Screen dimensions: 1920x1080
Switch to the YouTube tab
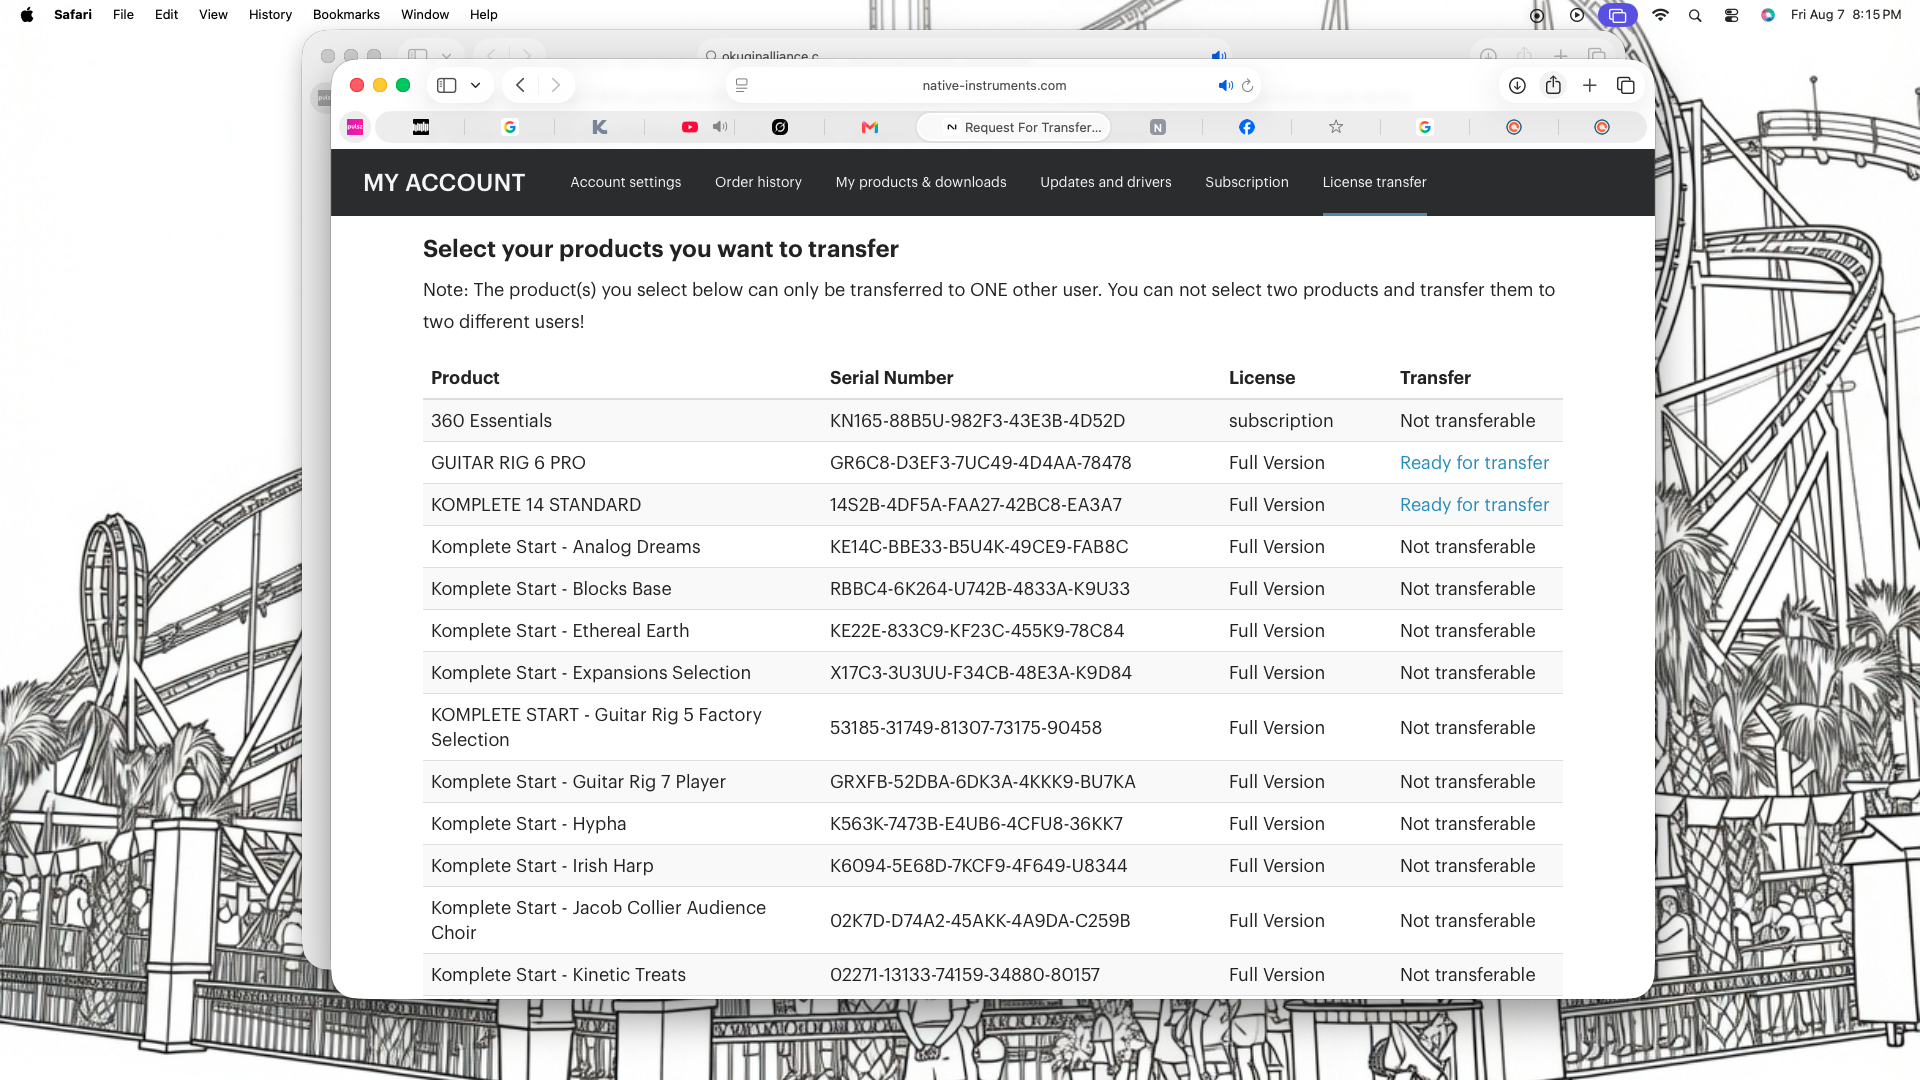coord(690,127)
